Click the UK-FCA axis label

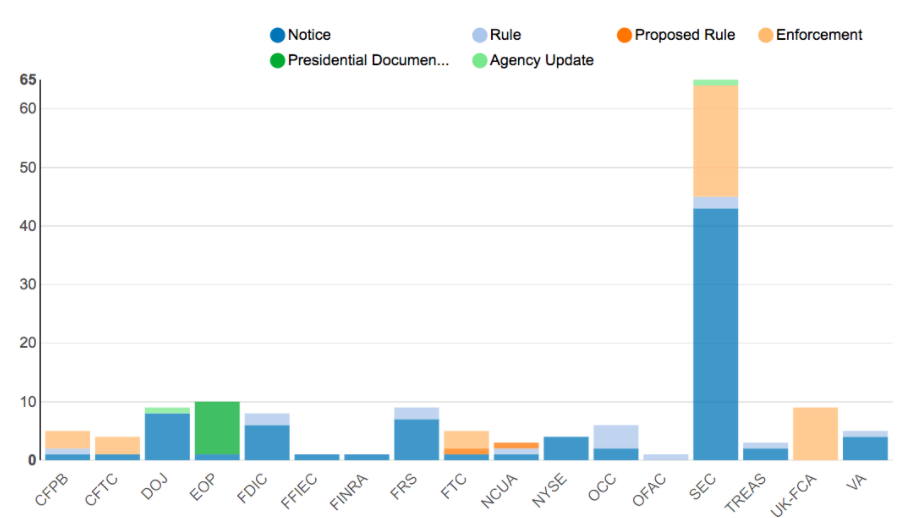tap(793, 495)
